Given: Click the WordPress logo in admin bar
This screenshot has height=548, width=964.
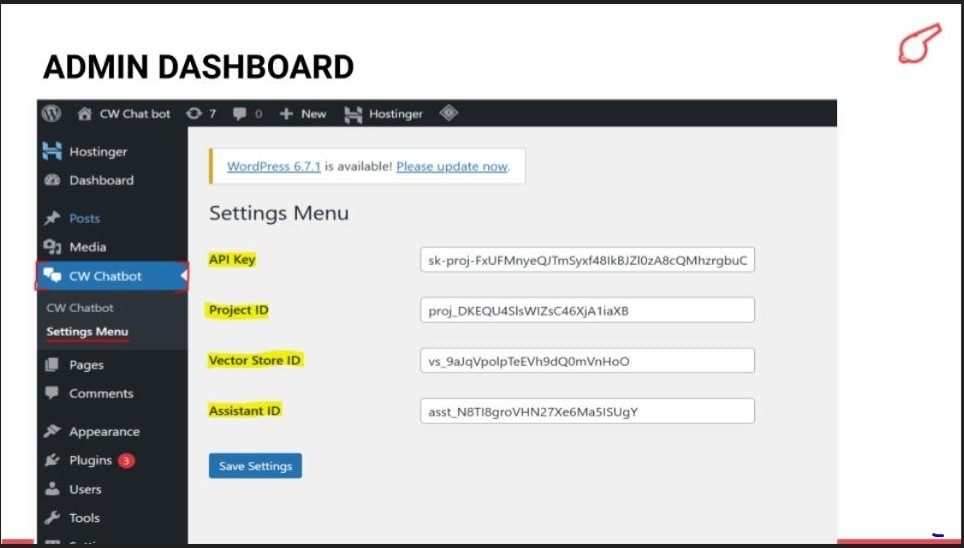Looking at the screenshot, I should tap(52, 113).
